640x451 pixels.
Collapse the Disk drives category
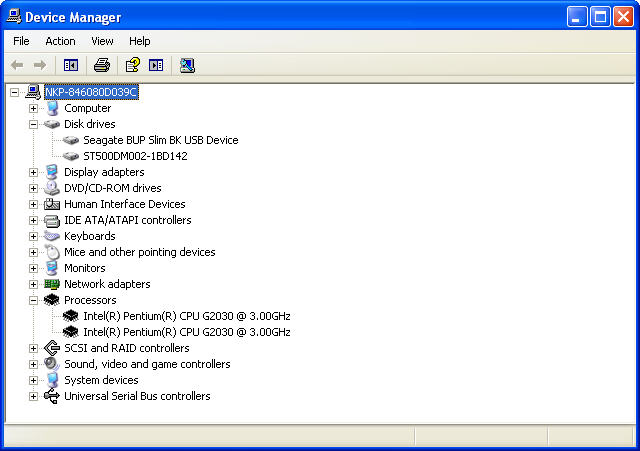click(33, 124)
